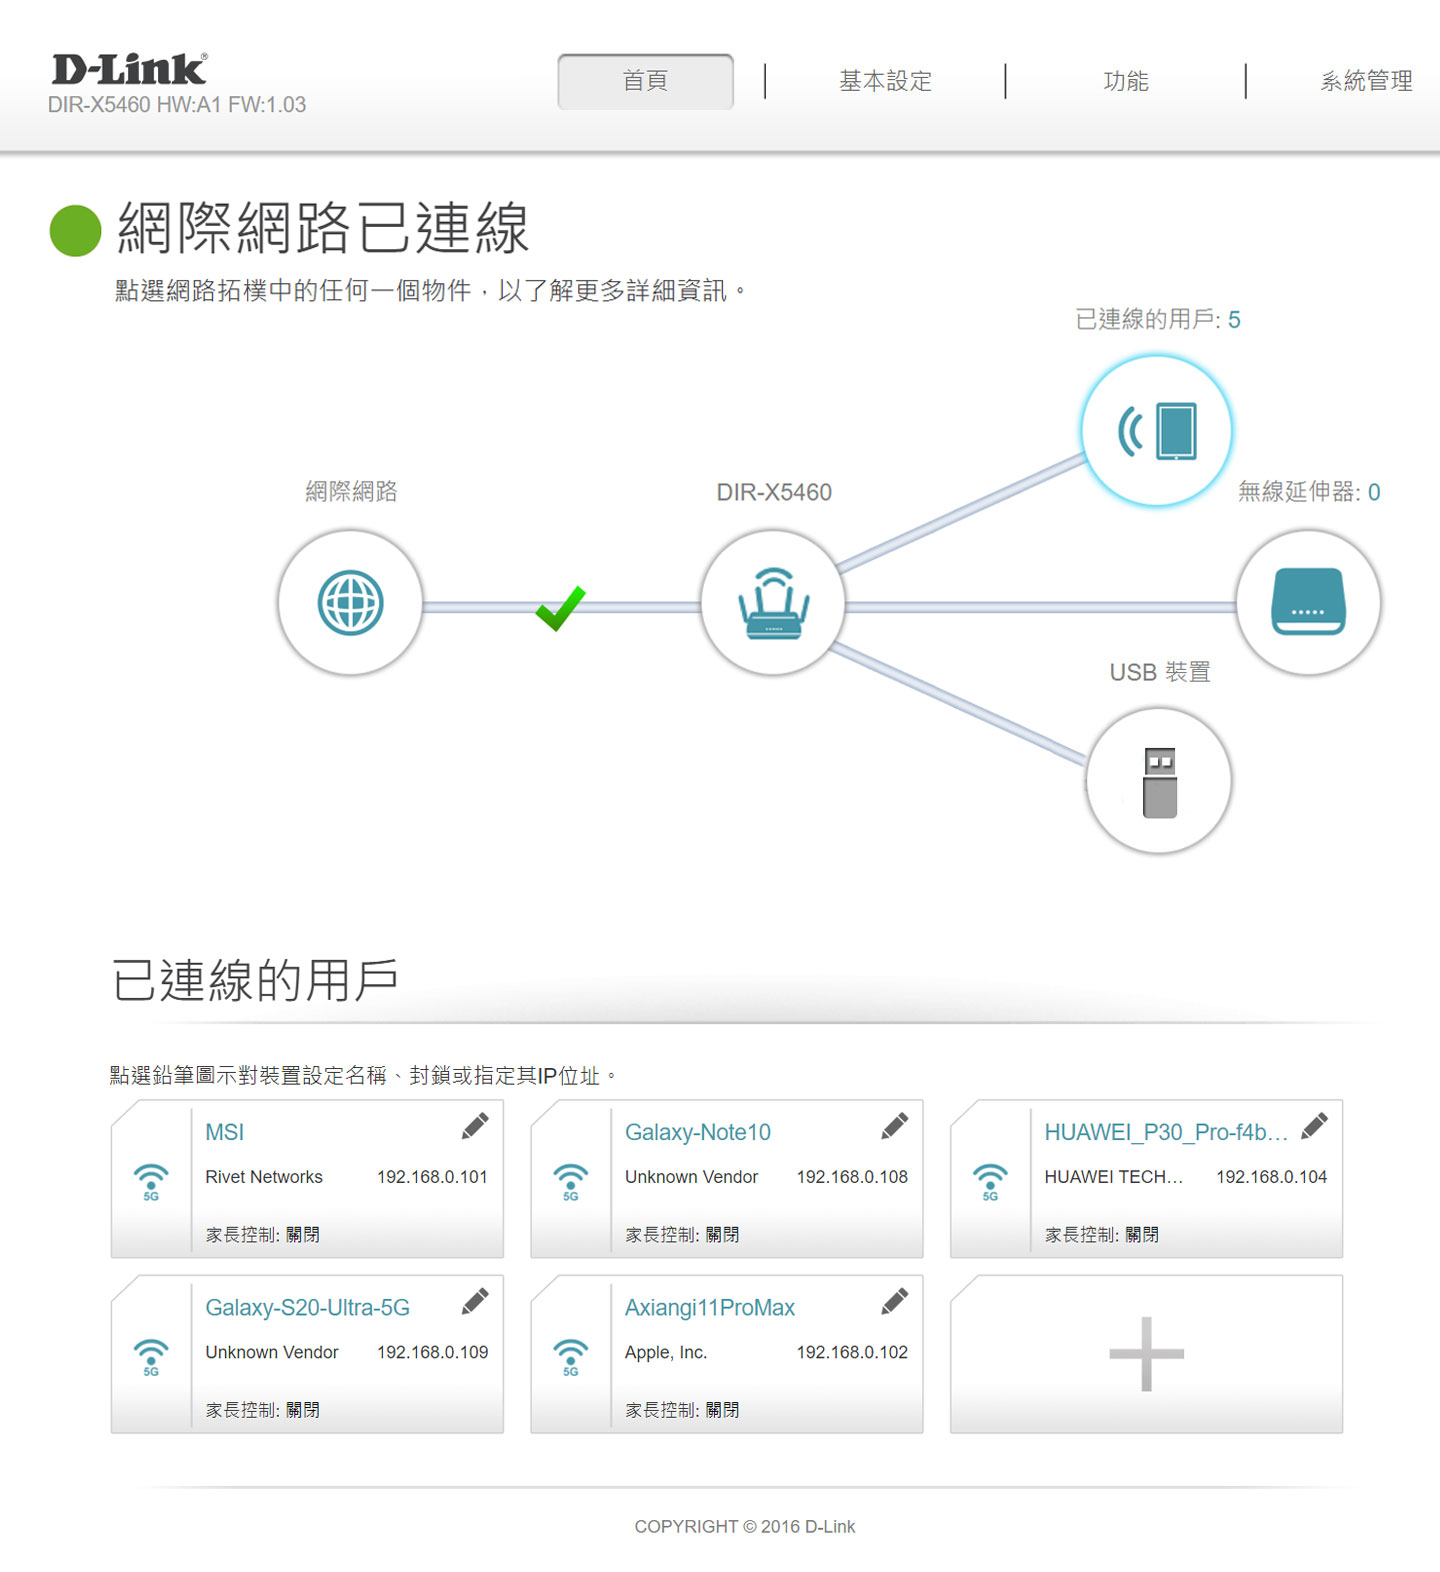
Task: Click the 已連線的用戶: 5 count label
Action: tap(1158, 319)
